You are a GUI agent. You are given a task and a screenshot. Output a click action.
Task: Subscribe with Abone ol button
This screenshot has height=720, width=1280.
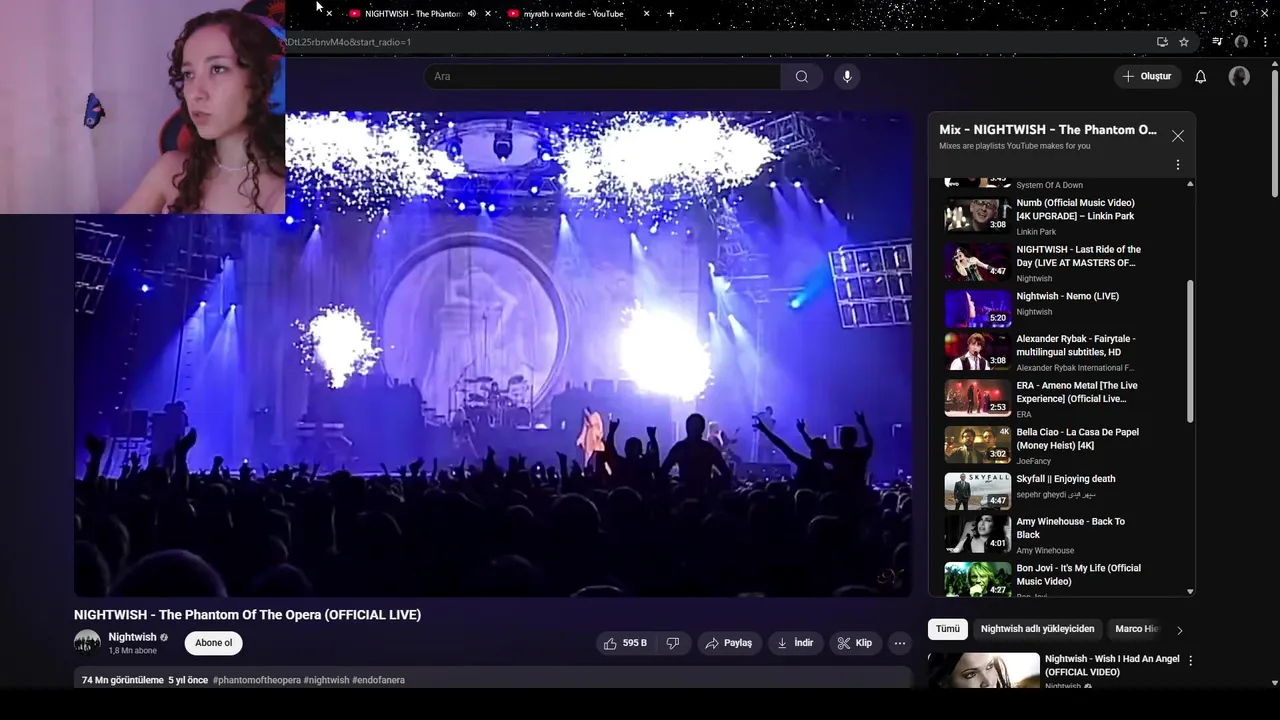213,643
